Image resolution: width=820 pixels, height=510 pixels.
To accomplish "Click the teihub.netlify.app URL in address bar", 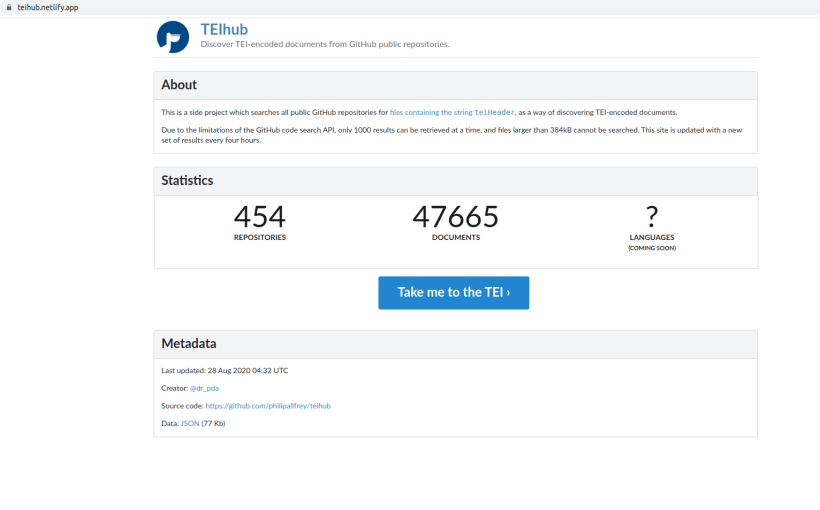I will [48, 7].
